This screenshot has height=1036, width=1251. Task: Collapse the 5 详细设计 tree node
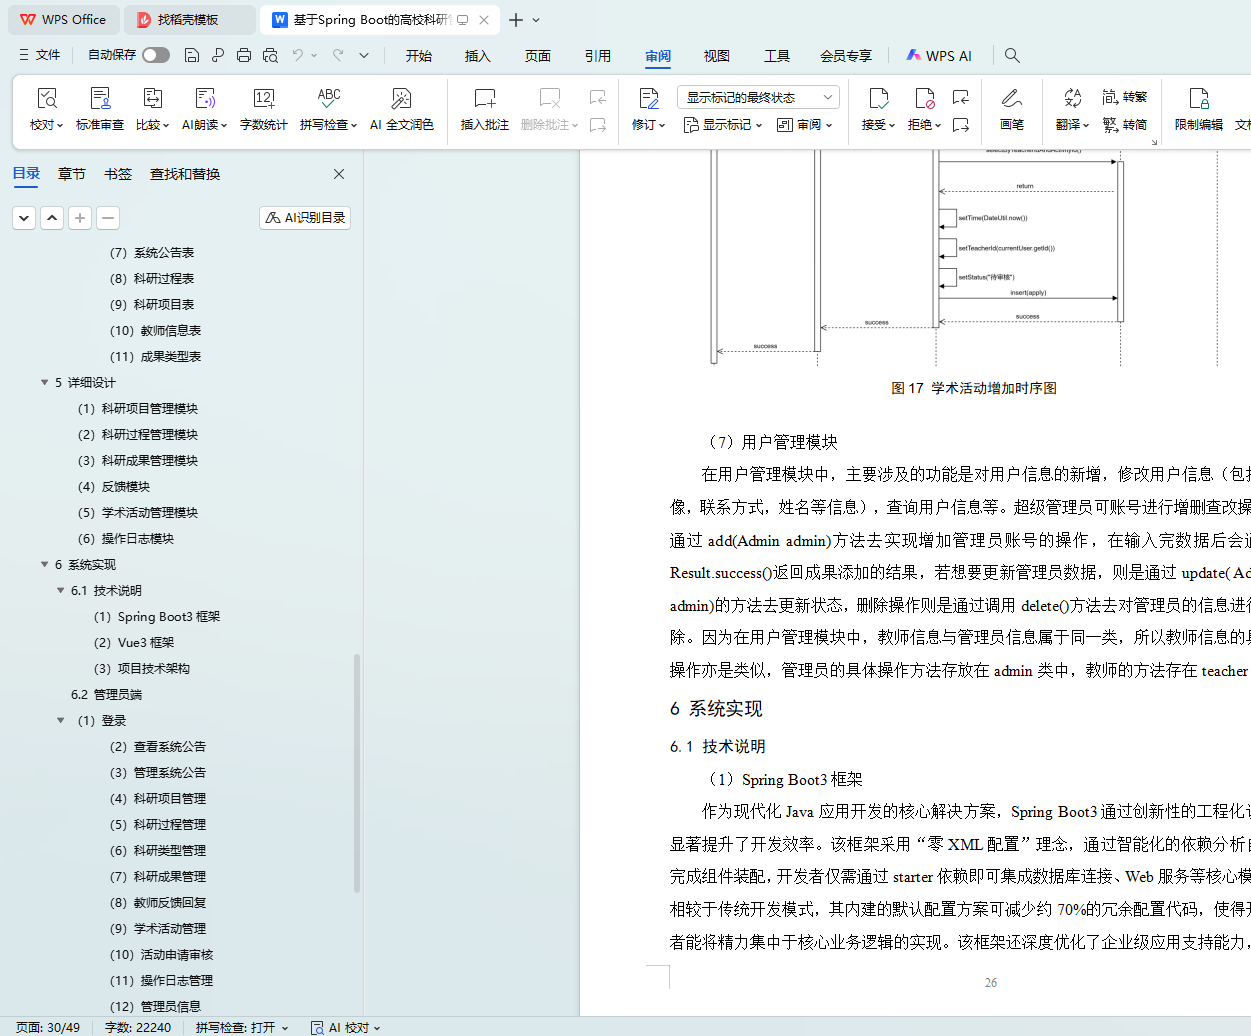44,383
